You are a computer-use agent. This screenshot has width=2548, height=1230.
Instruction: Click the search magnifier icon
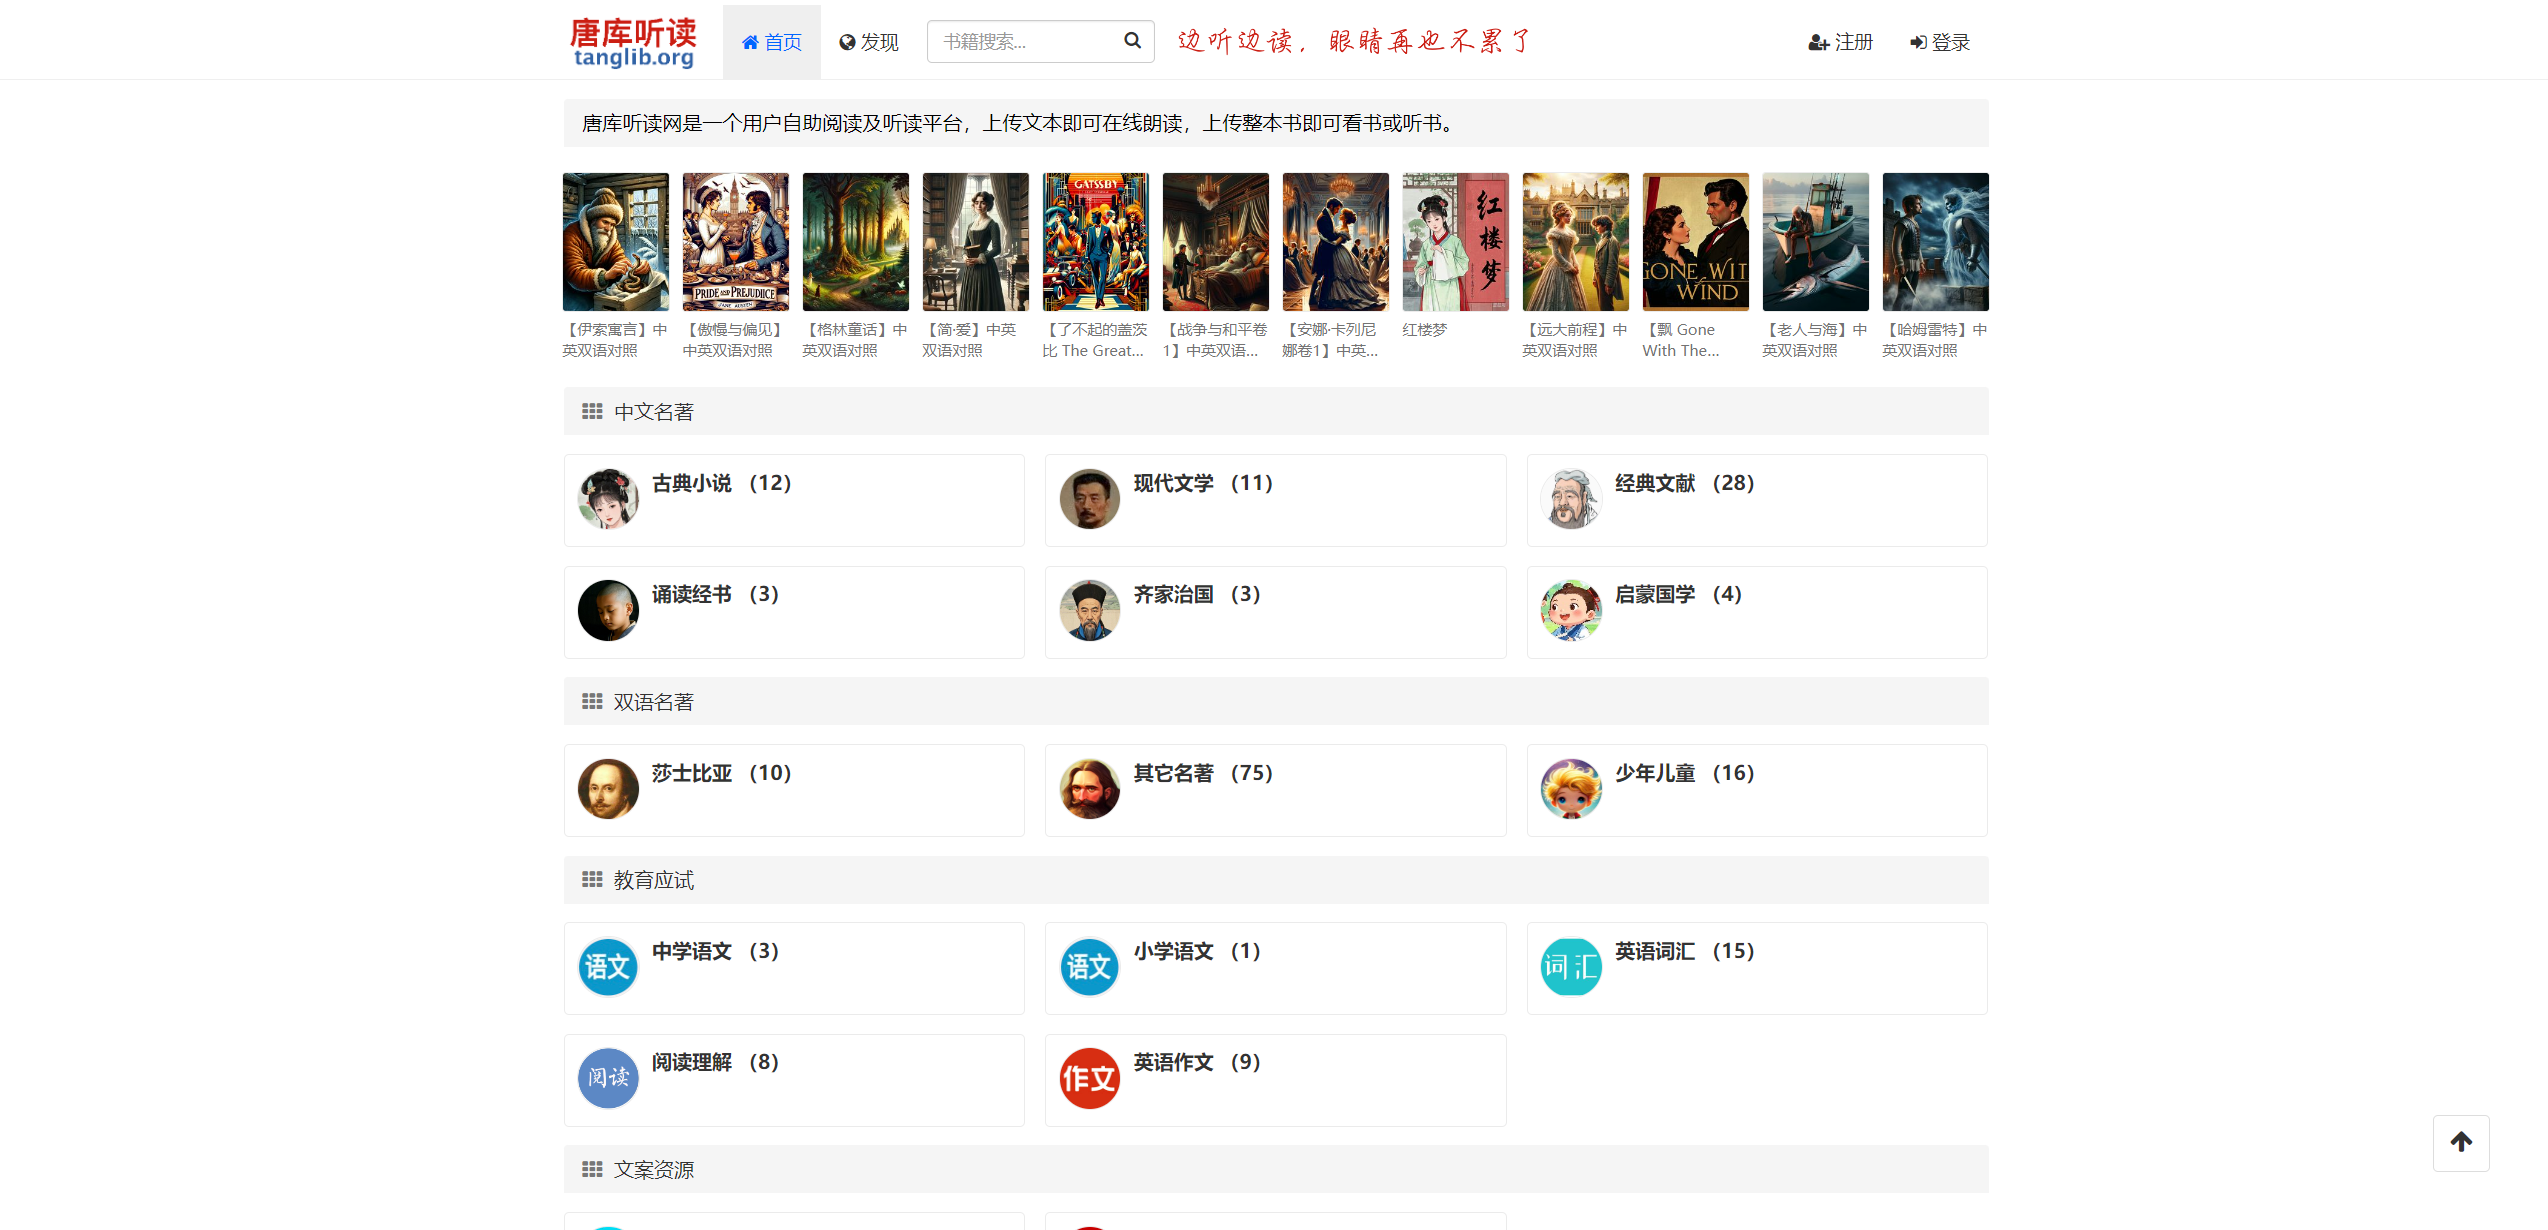pyautogui.click(x=1132, y=41)
